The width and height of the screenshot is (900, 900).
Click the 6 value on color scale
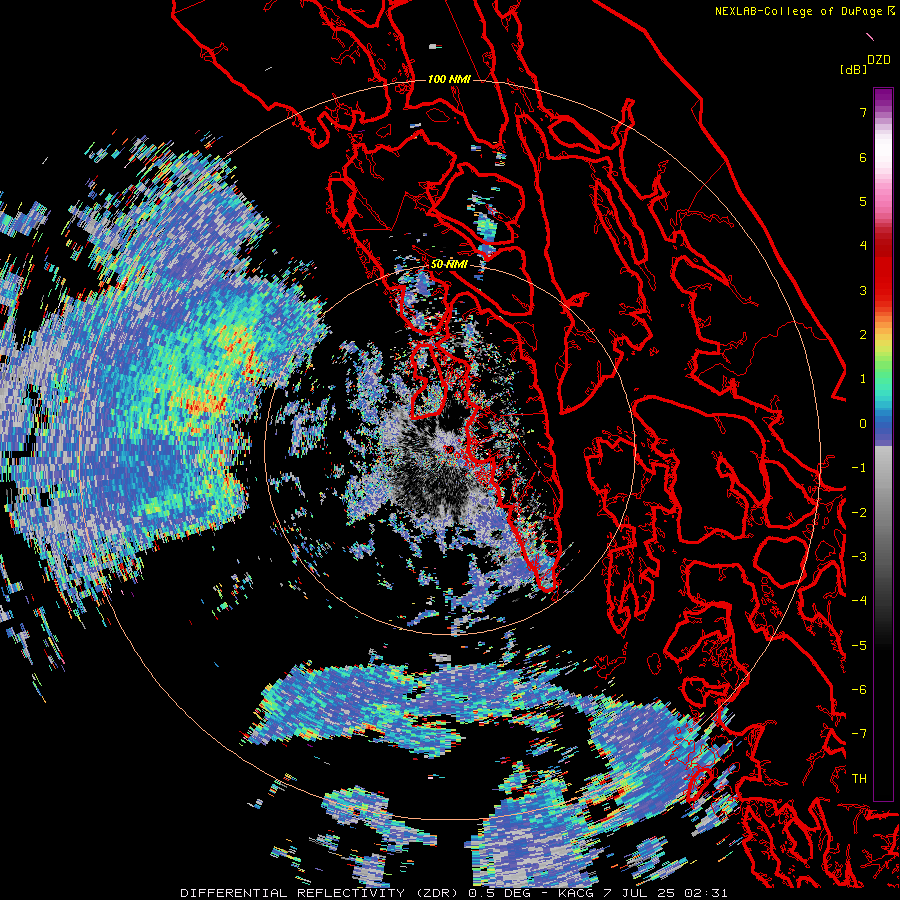pos(863,157)
